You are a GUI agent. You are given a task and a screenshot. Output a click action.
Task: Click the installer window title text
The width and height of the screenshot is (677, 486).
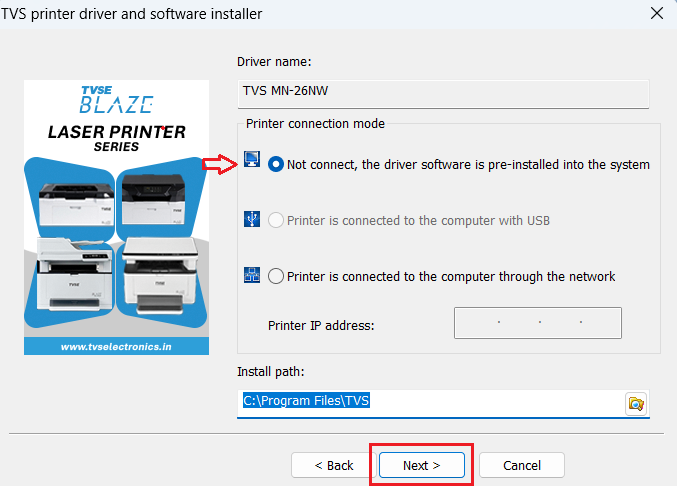tap(131, 14)
